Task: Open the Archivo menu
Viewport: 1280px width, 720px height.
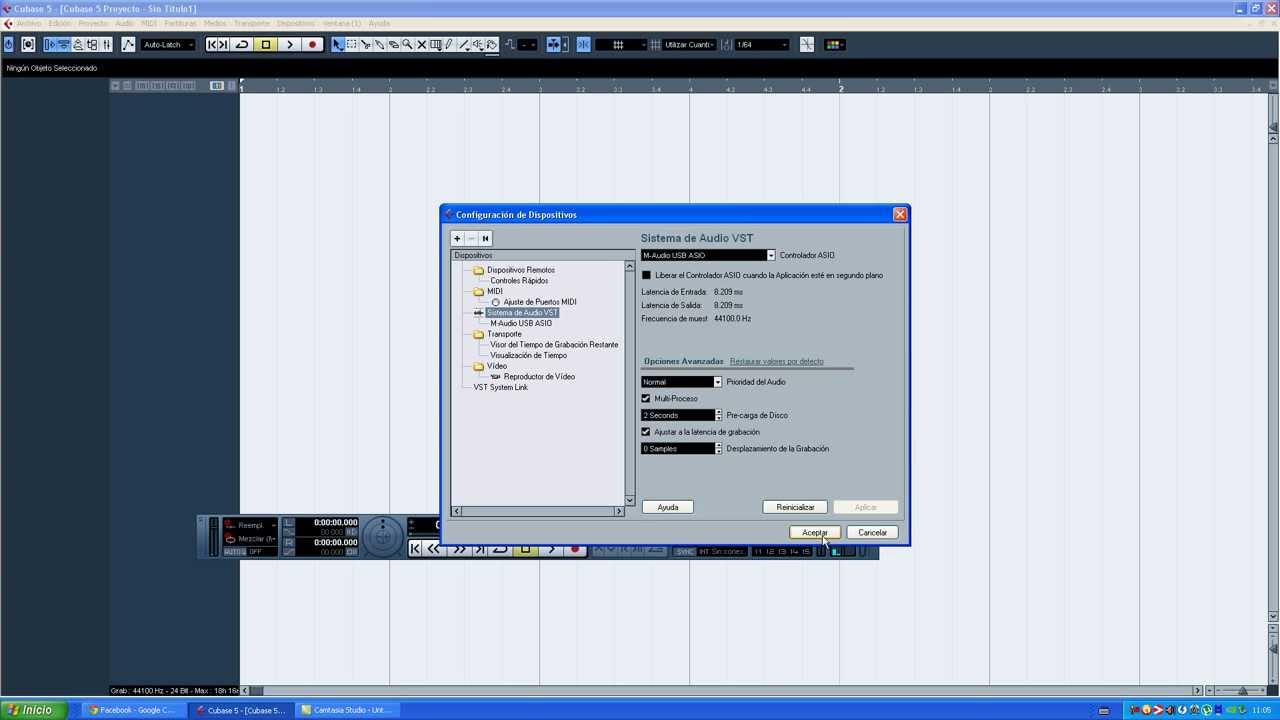Action: point(29,23)
